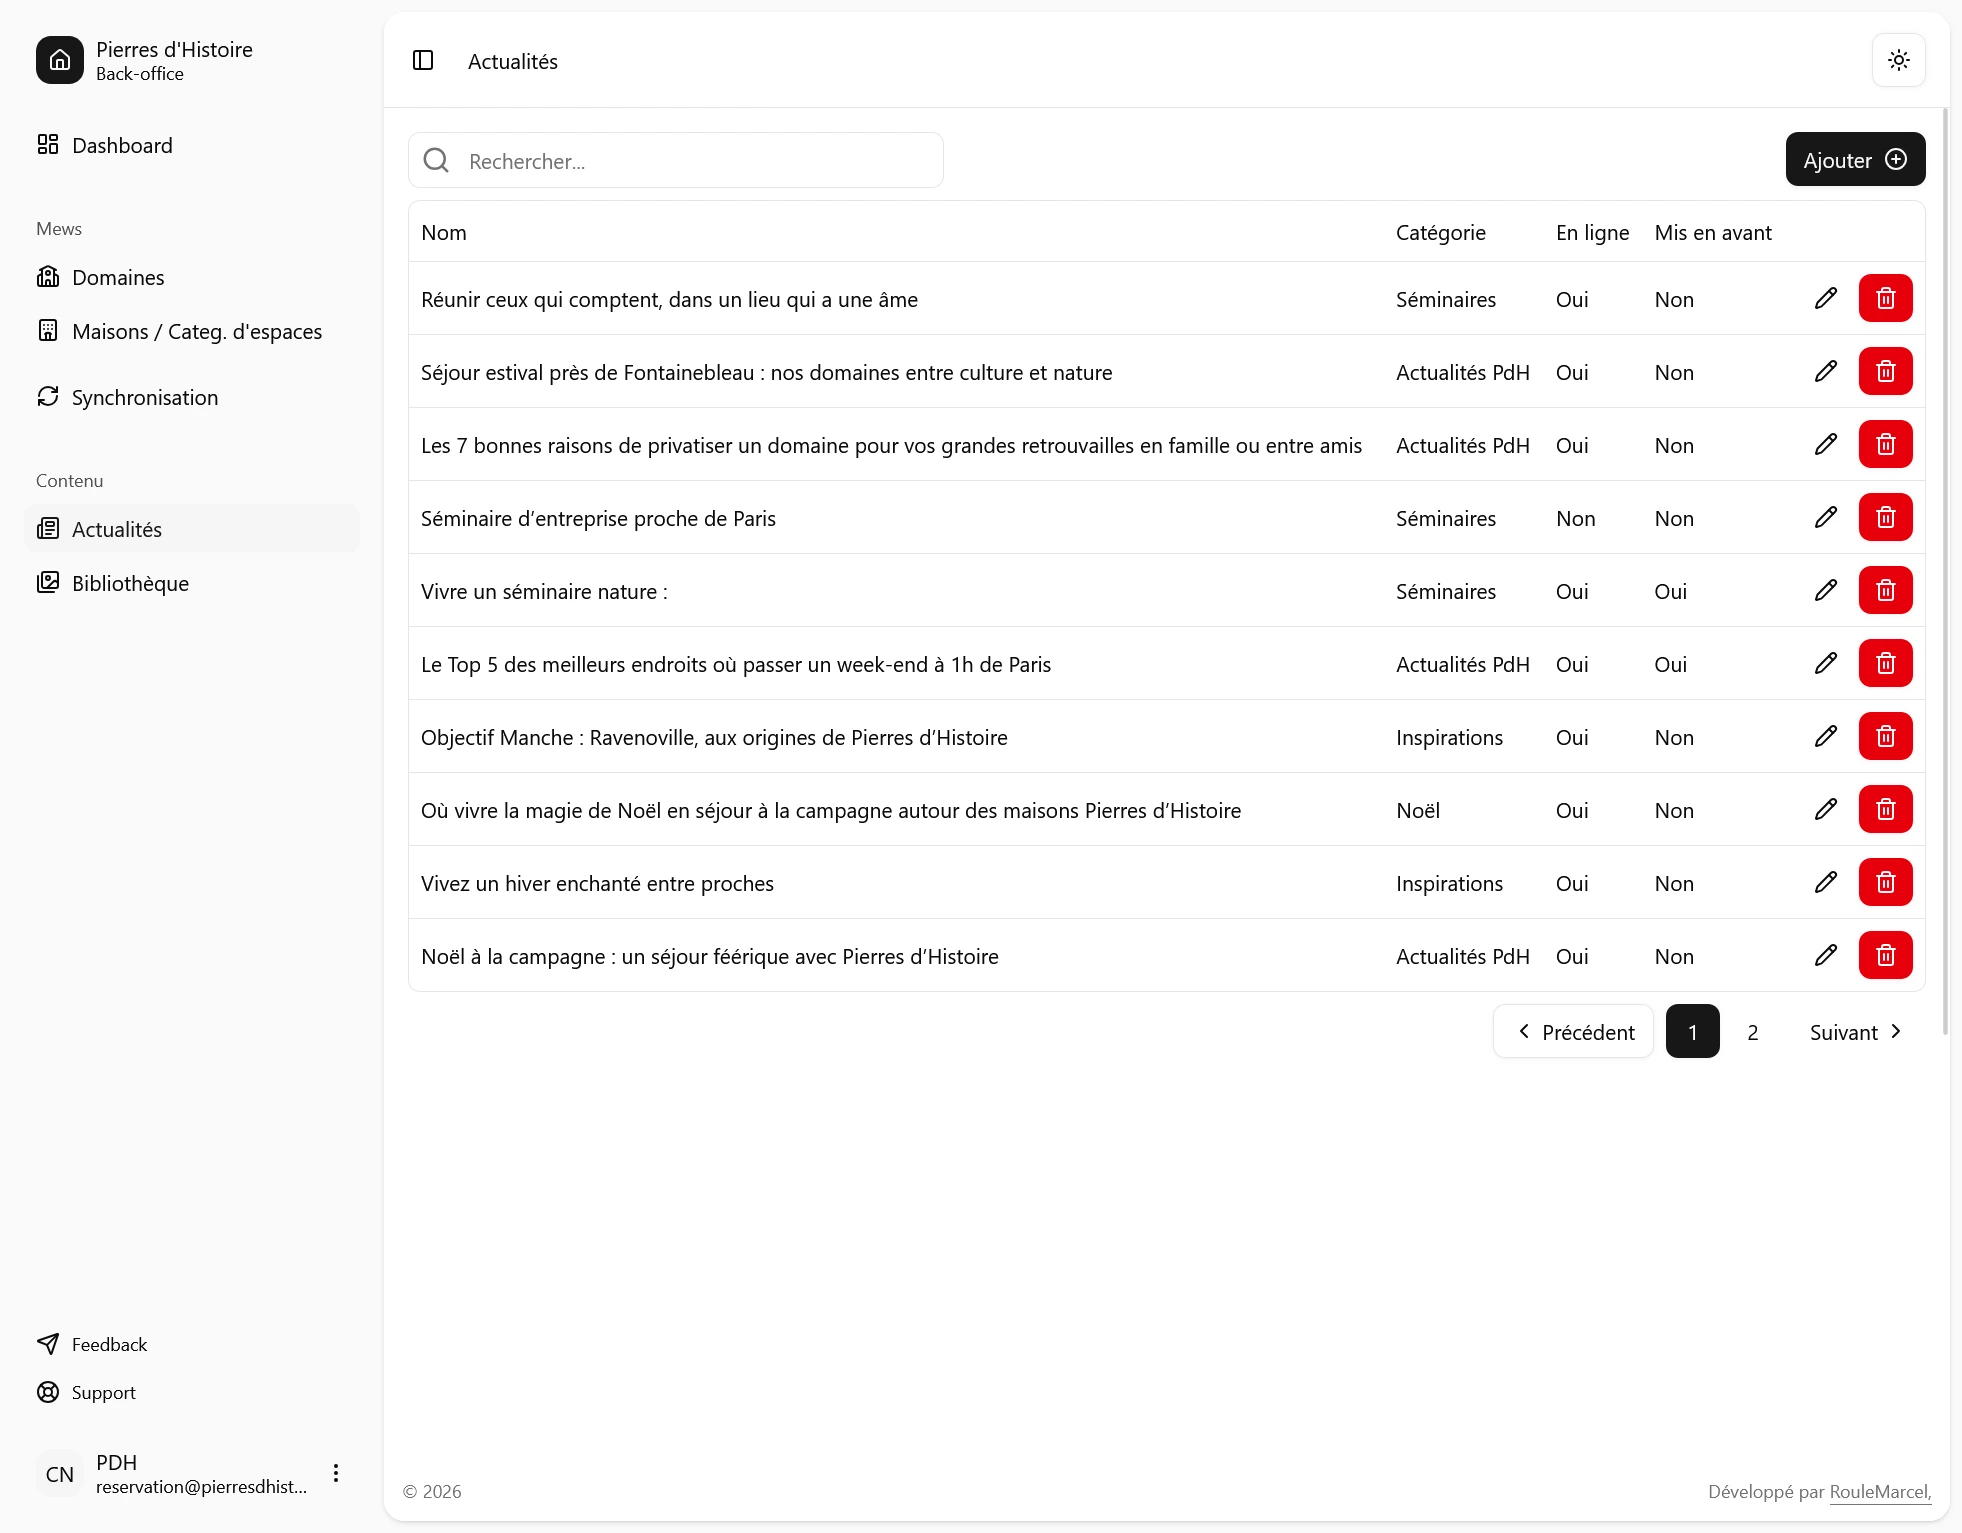Go to page 2 of results
Screen dimensions: 1962x1533
[x=1752, y=1031]
